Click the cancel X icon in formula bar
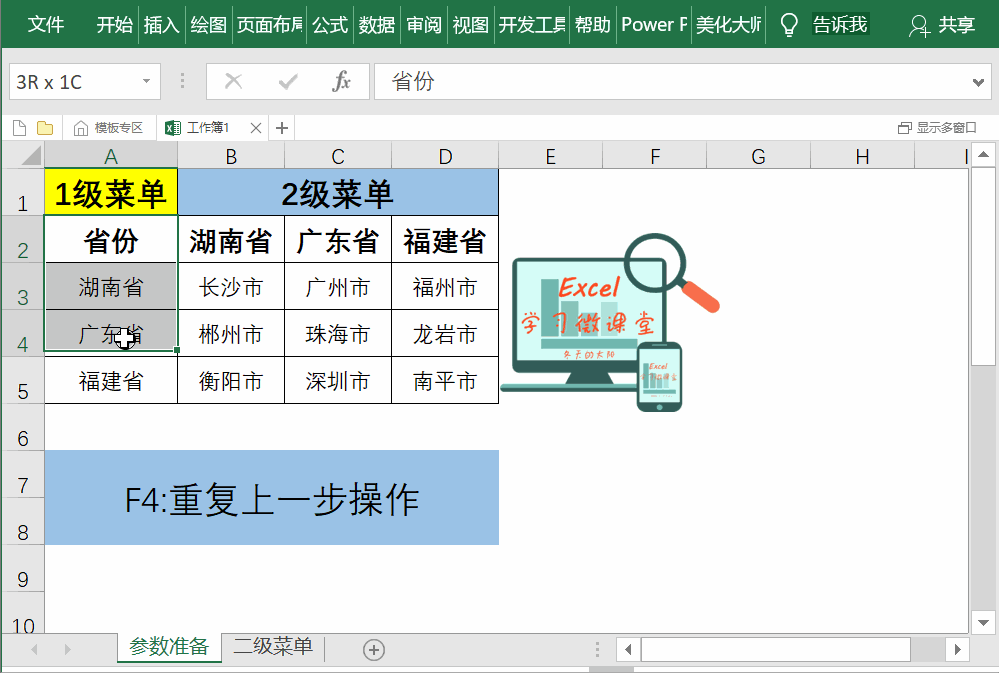Image resolution: width=999 pixels, height=673 pixels. [x=234, y=82]
